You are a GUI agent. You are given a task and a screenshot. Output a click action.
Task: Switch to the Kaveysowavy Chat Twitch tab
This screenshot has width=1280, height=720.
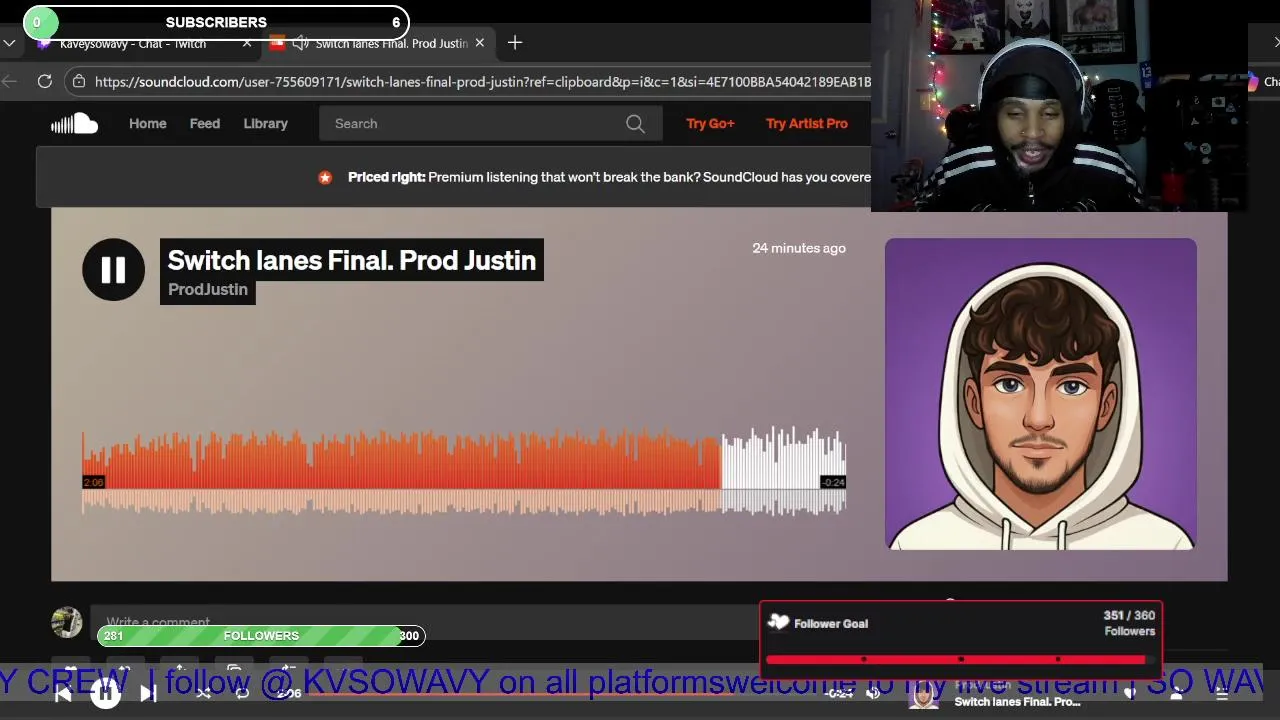133,43
